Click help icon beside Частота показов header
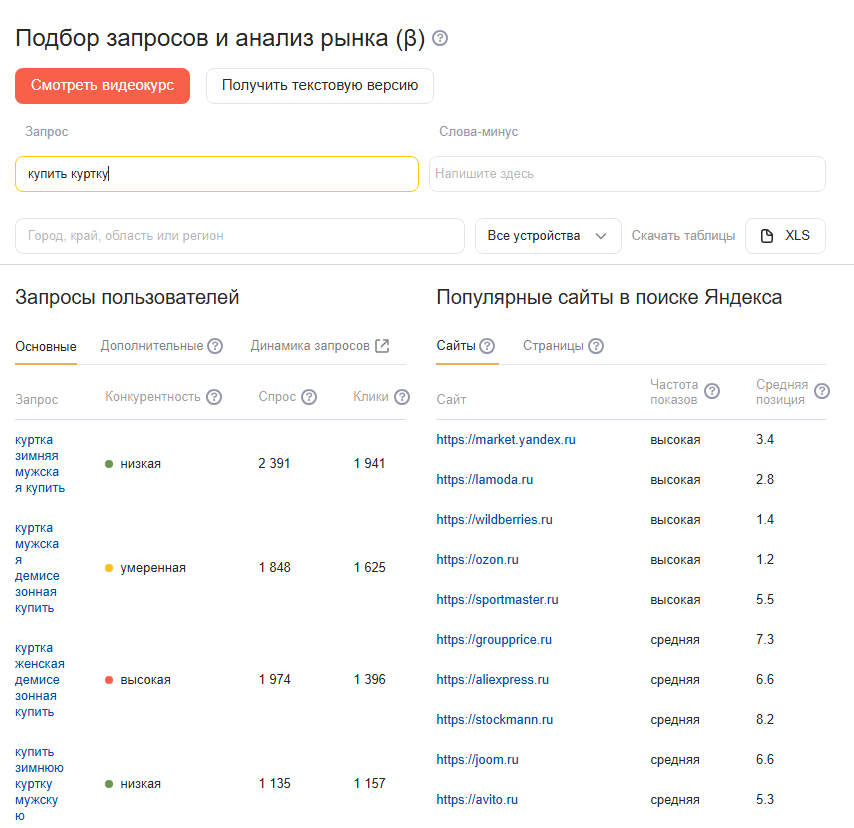854x828 pixels. (712, 391)
